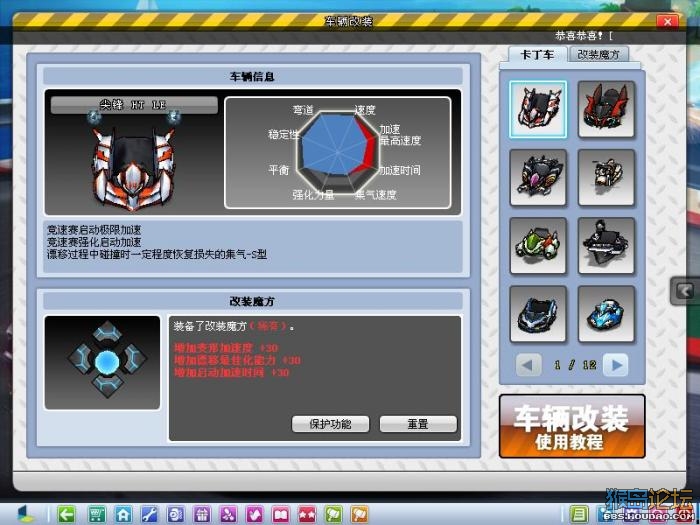Image resolution: width=700 pixels, height=525 pixels.
Task: Click the 竞速赛强化启动加速 text line
Action: click(94, 242)
